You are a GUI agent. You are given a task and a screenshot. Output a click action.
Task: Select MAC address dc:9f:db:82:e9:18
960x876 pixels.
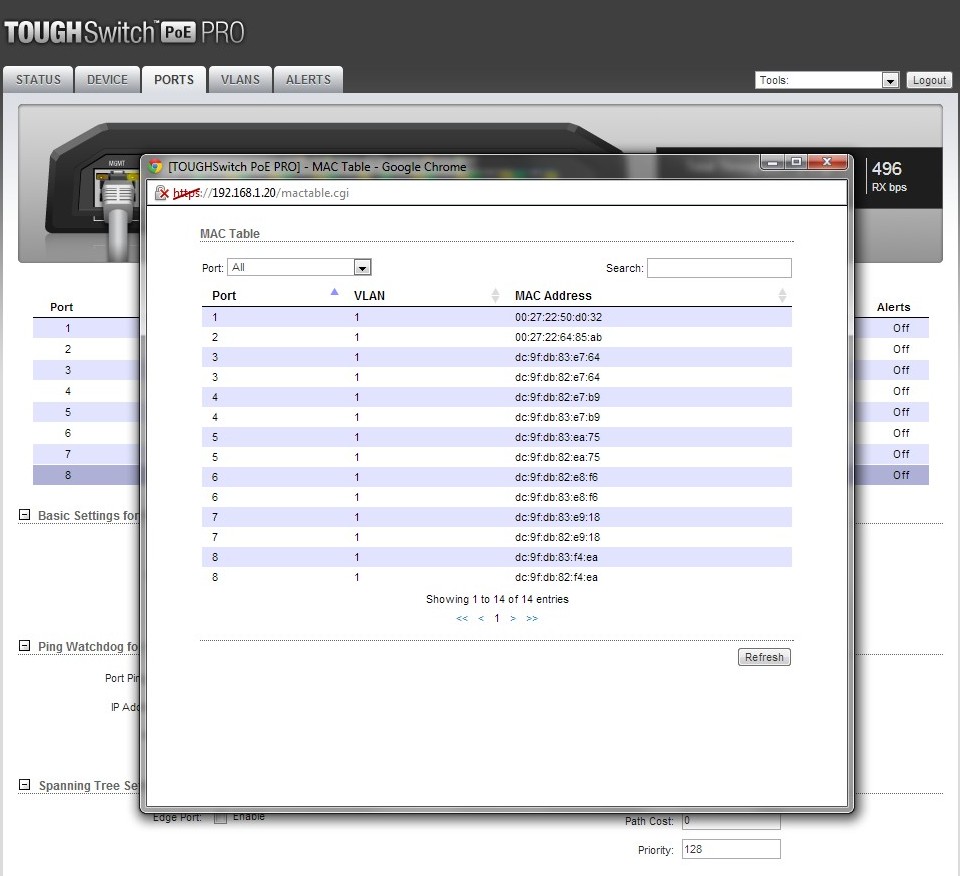click(557, 537)
